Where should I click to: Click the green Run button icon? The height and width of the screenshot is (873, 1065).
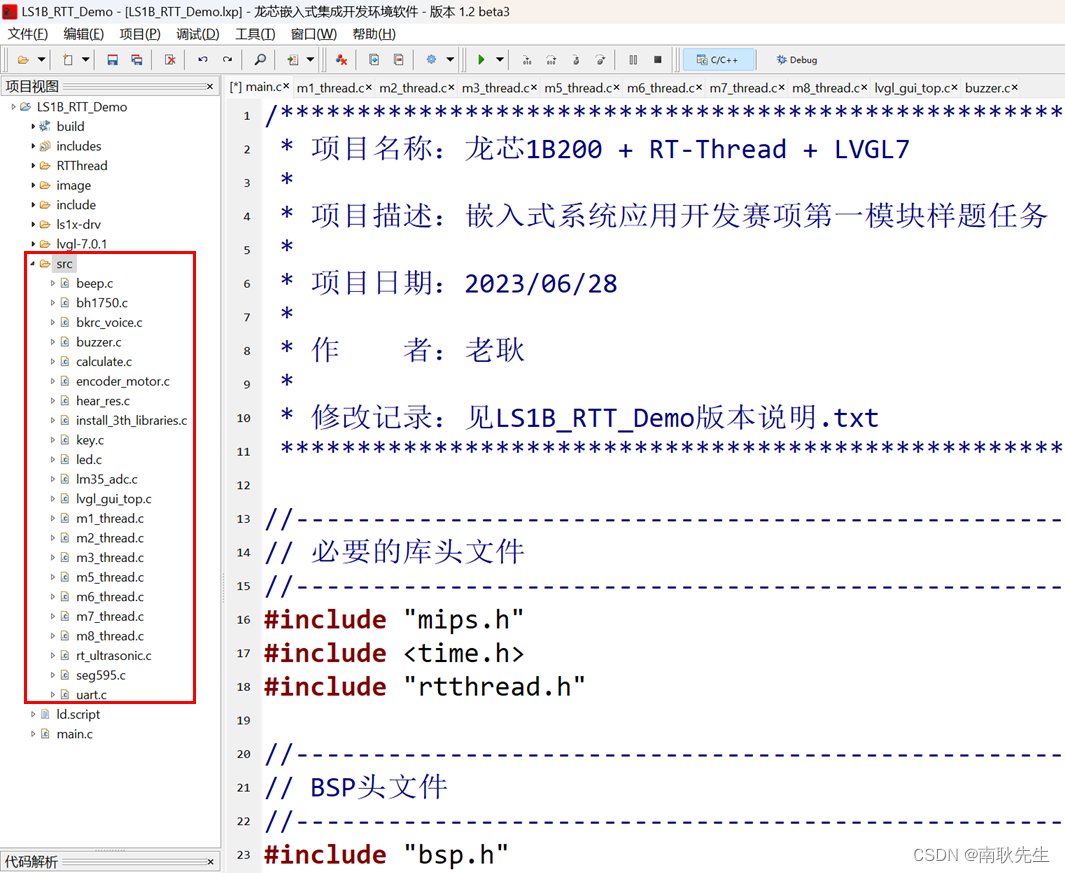click(x=481, y=60)
